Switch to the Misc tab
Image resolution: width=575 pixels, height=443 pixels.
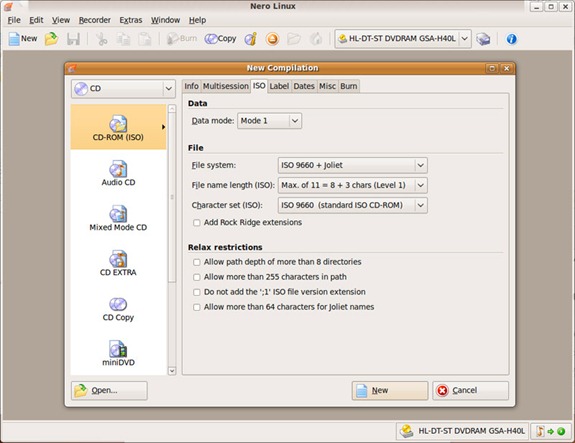[327, 86]
